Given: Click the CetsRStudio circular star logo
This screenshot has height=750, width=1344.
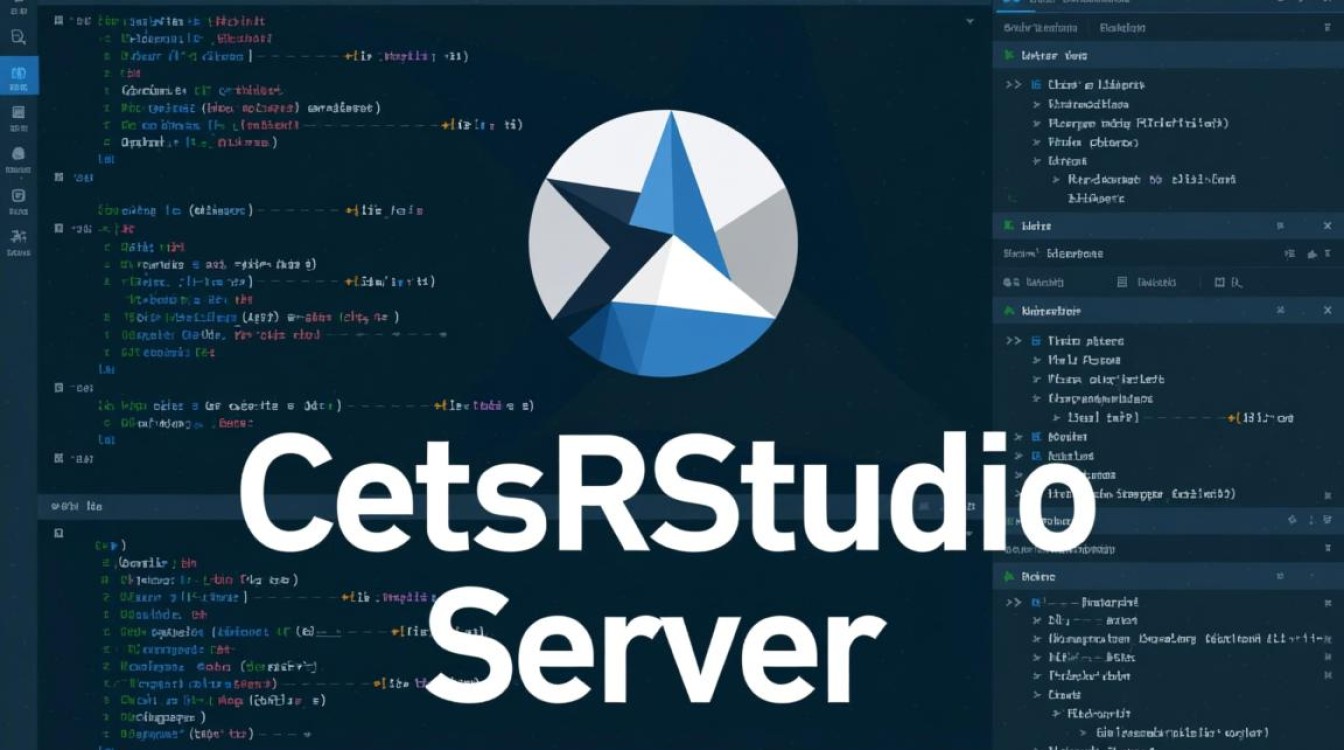Looking at the screenshot, I should point(663,242).
